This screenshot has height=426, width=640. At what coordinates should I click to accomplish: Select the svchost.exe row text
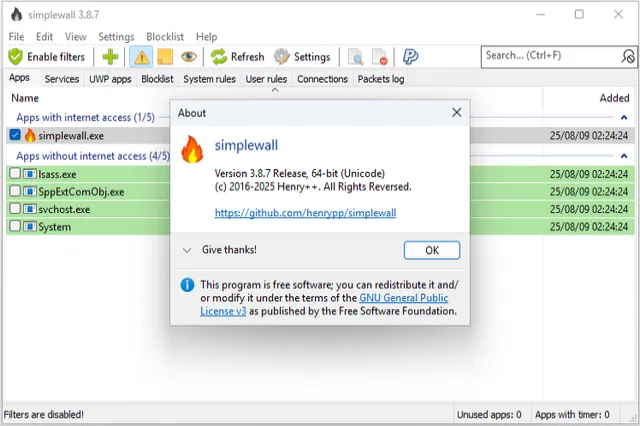coord(64,210)
